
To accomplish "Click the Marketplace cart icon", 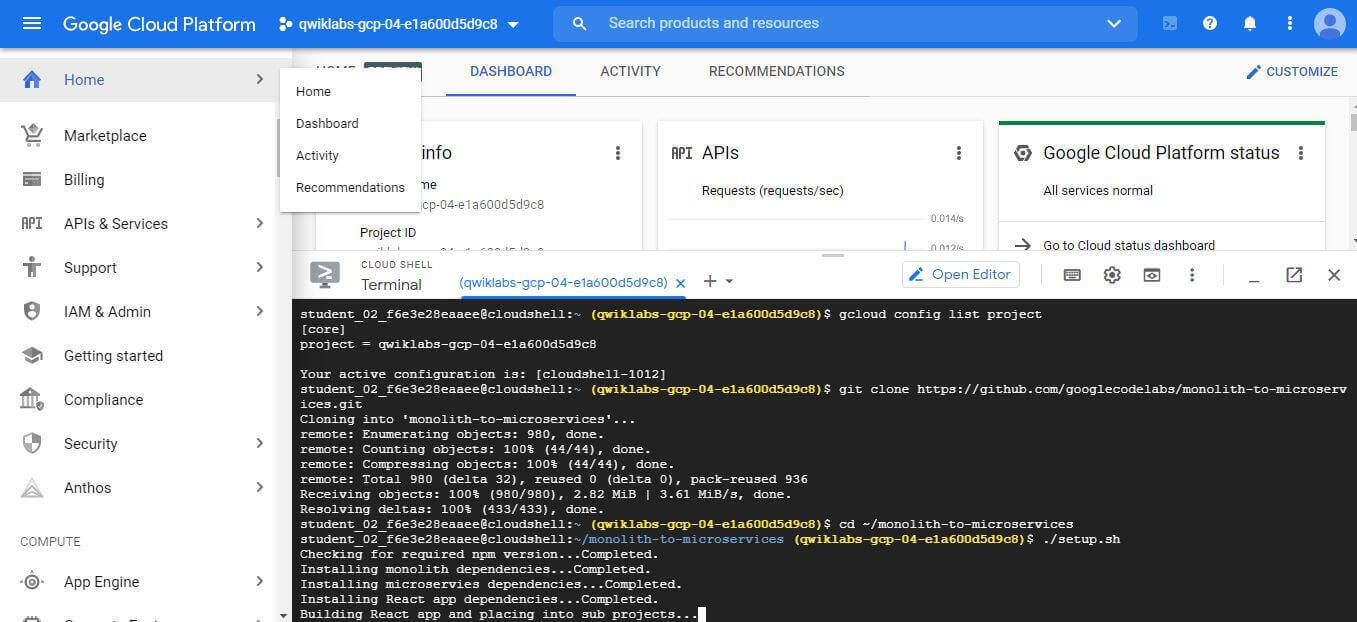I will (32, 135).
